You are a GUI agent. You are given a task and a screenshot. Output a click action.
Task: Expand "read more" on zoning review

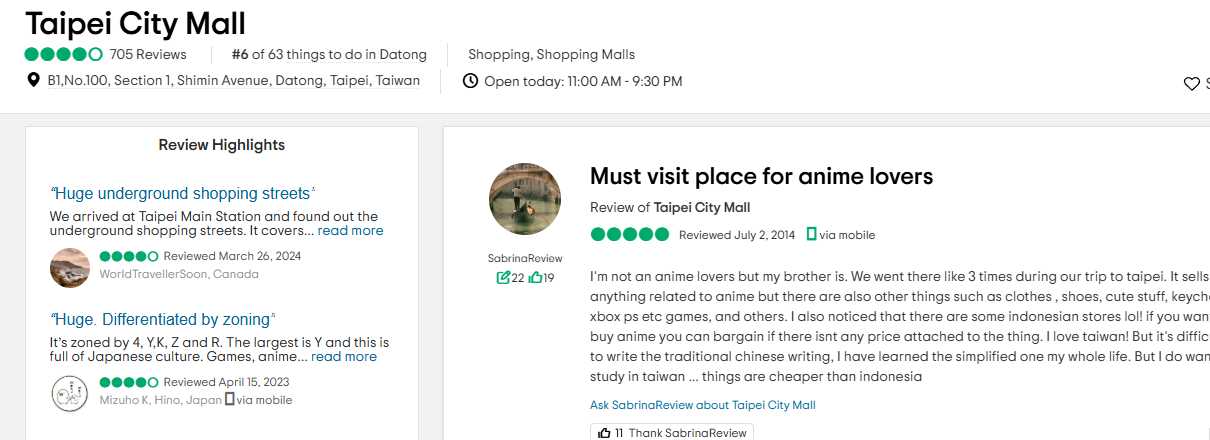344,357
